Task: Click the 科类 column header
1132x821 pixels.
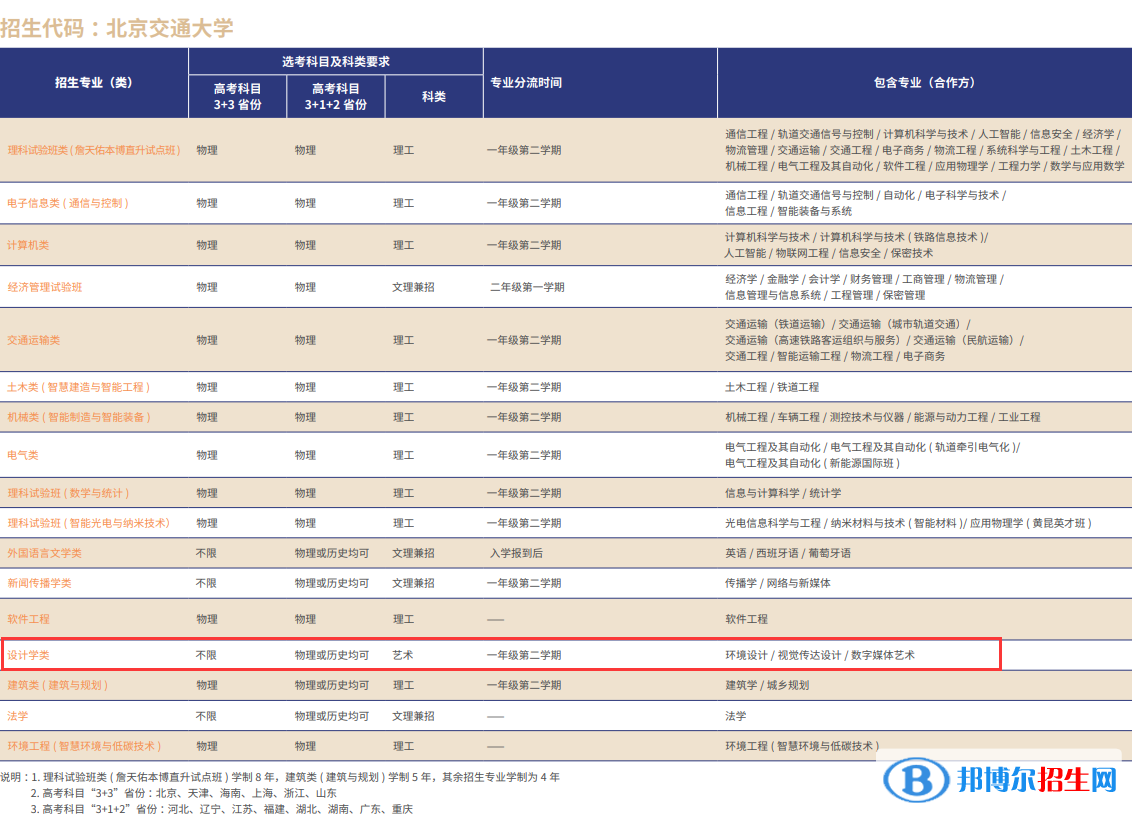Action: [434, 96]
